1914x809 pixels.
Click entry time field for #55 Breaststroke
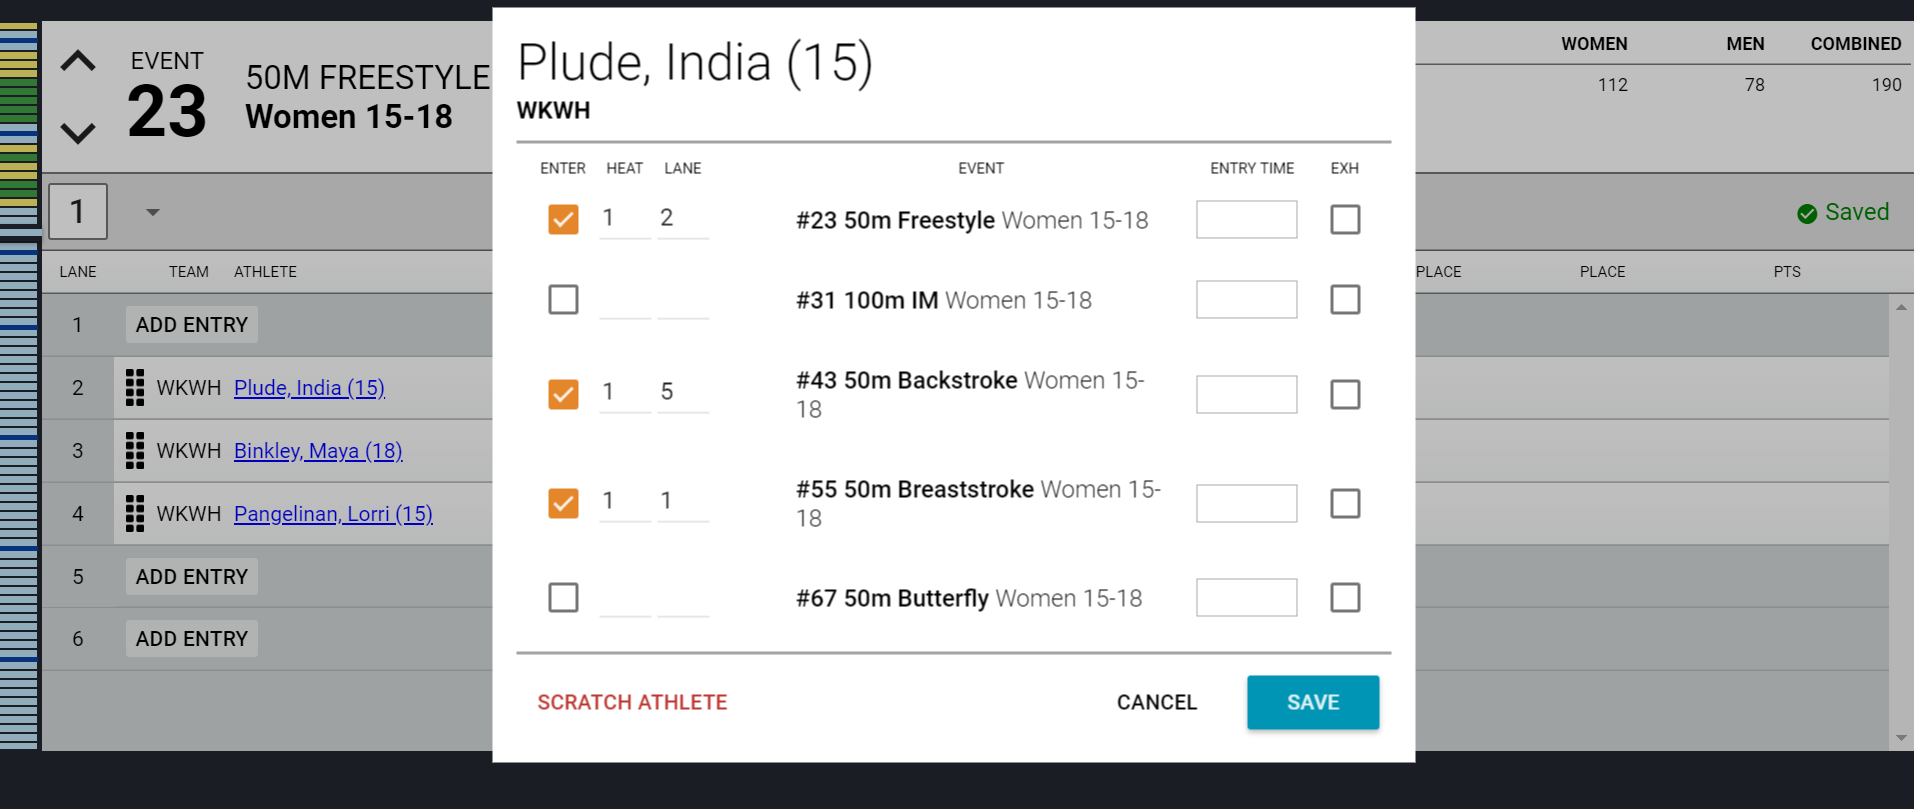pyautogui.click(x=1247, y=503)
